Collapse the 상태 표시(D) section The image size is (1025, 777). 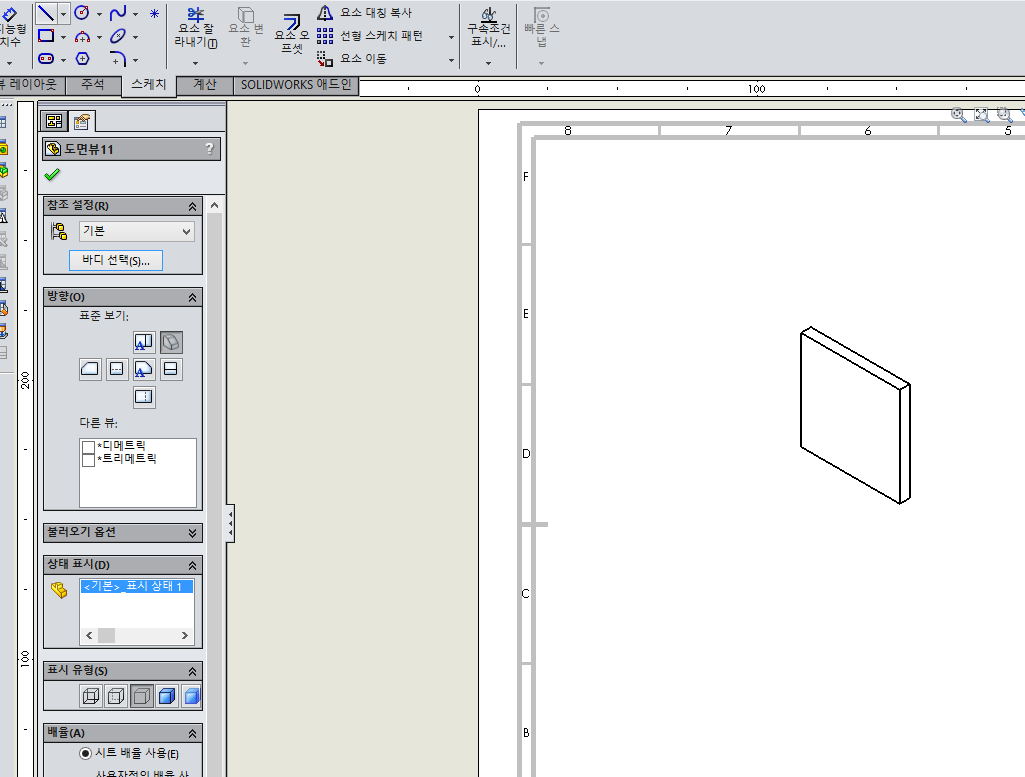[192, 566]
